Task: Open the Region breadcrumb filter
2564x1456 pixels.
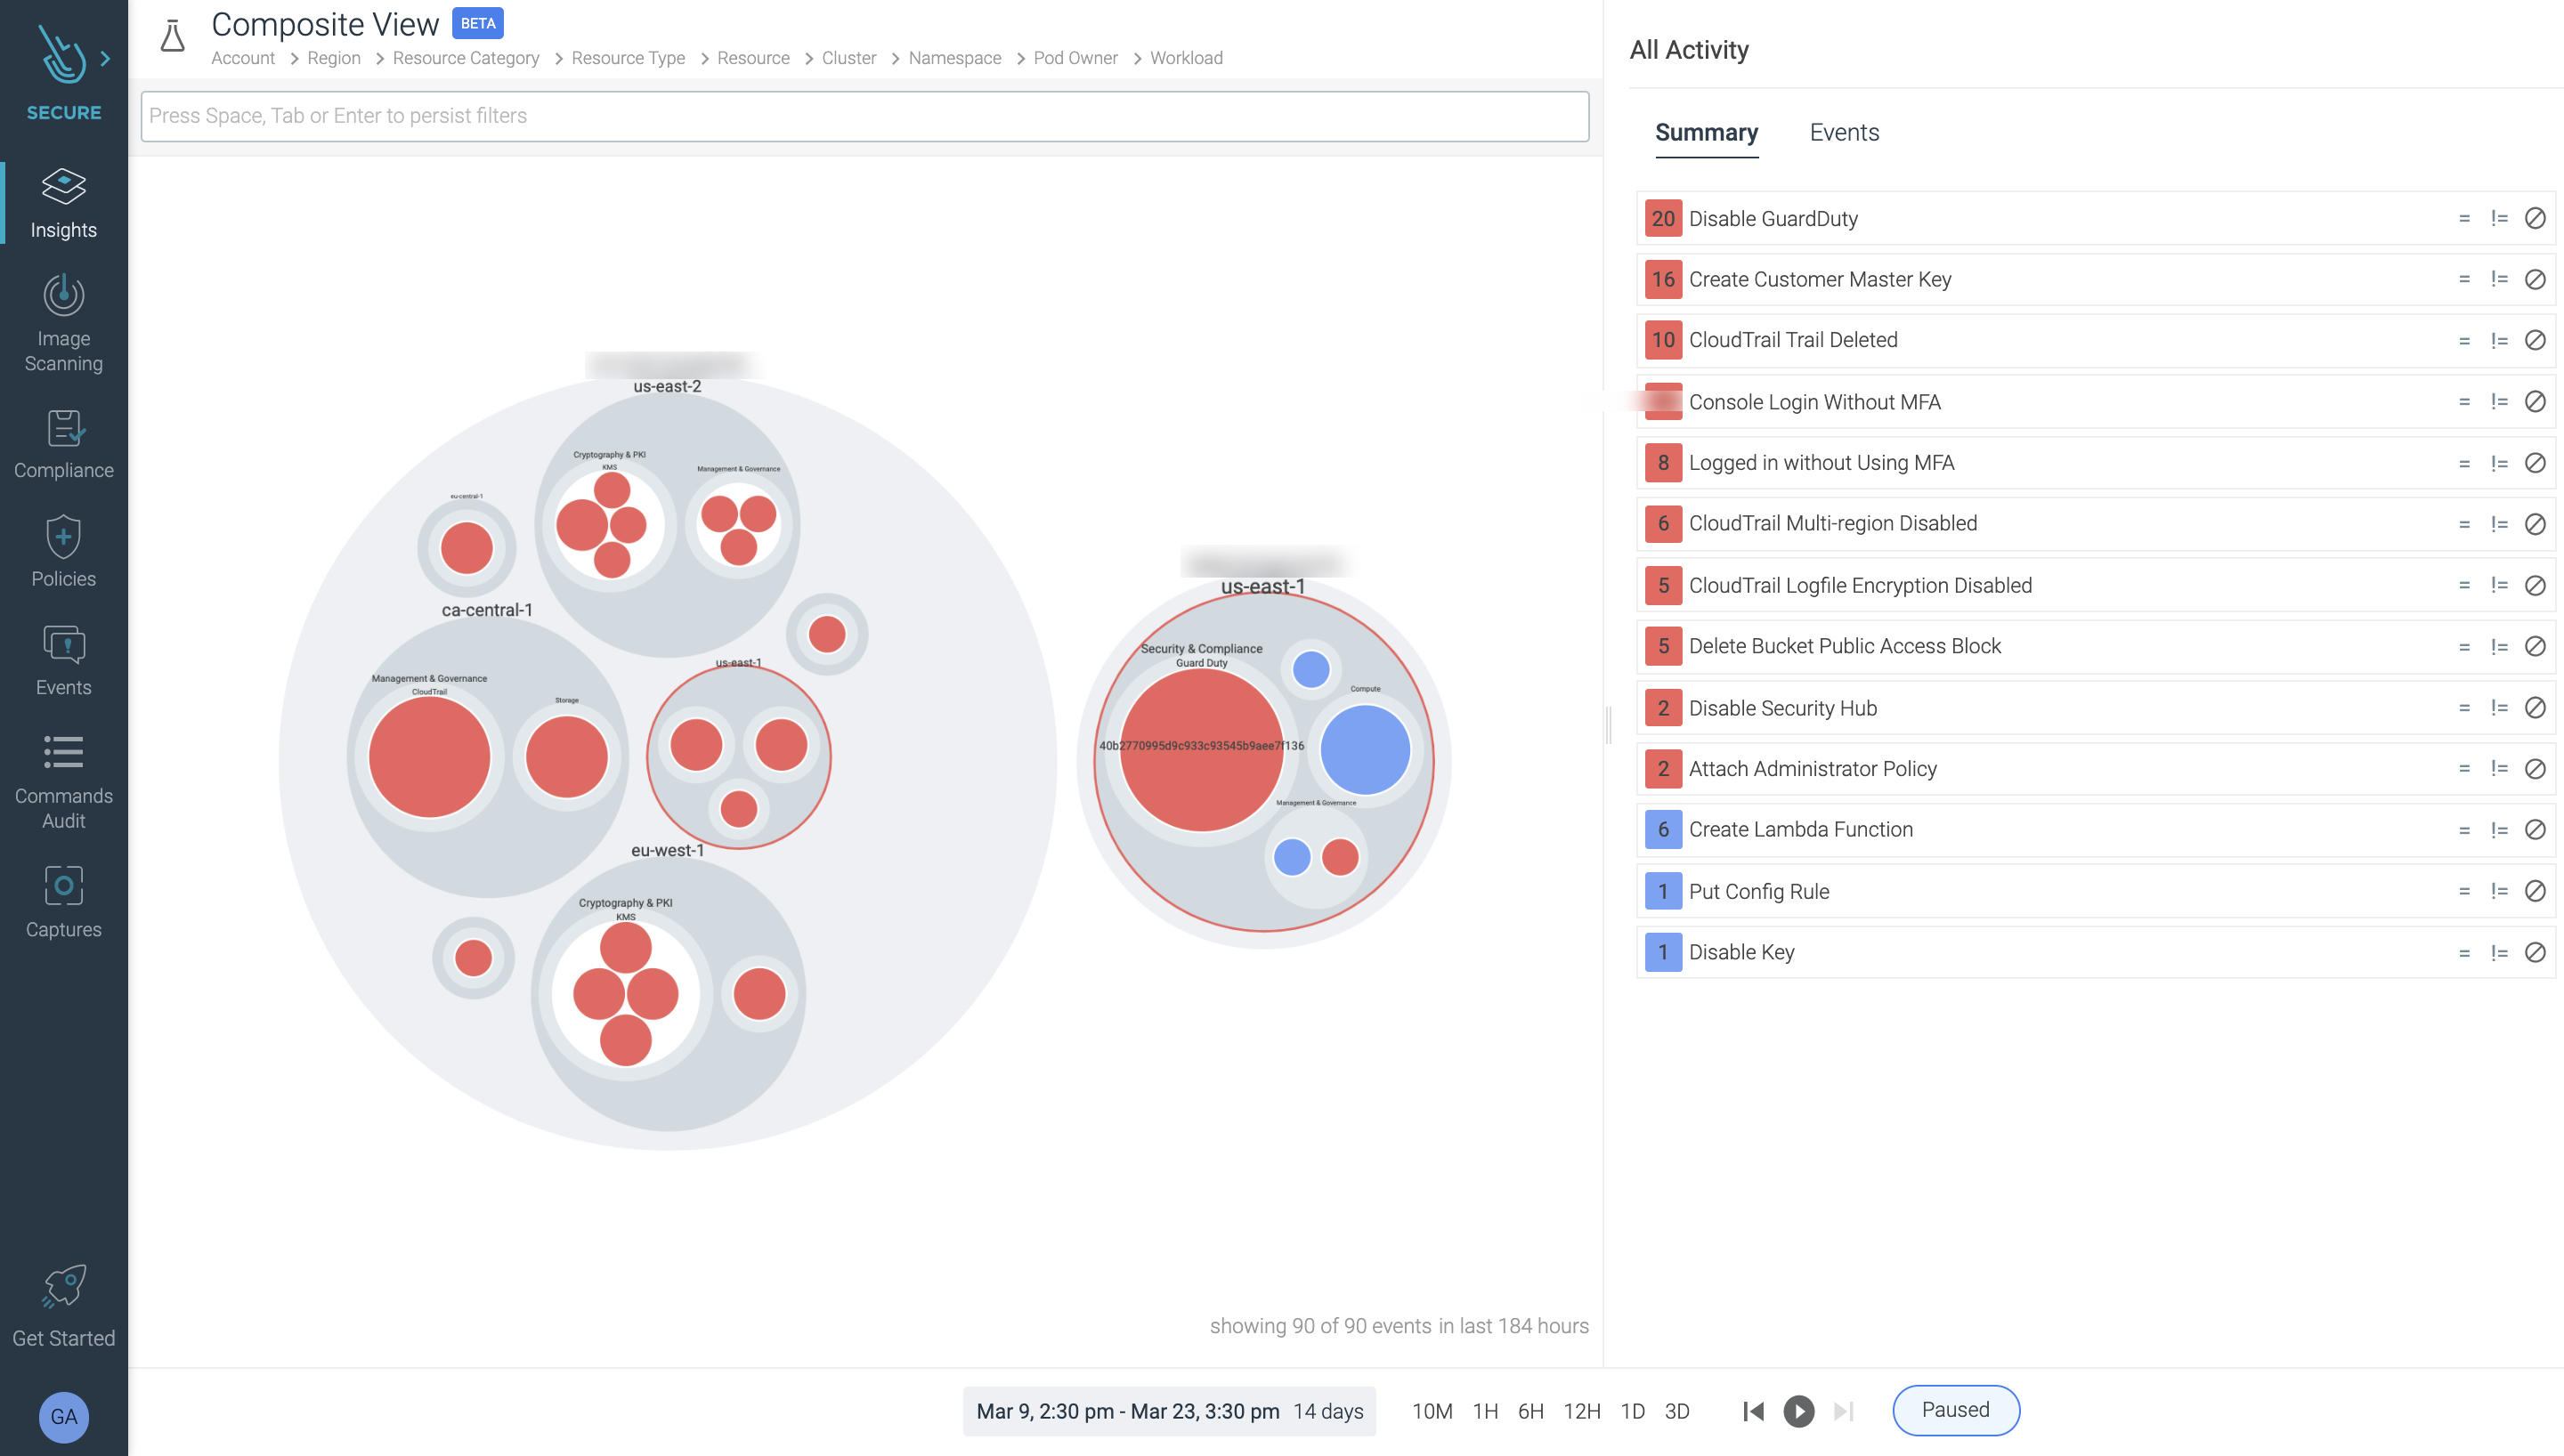Action: (333, 57)
